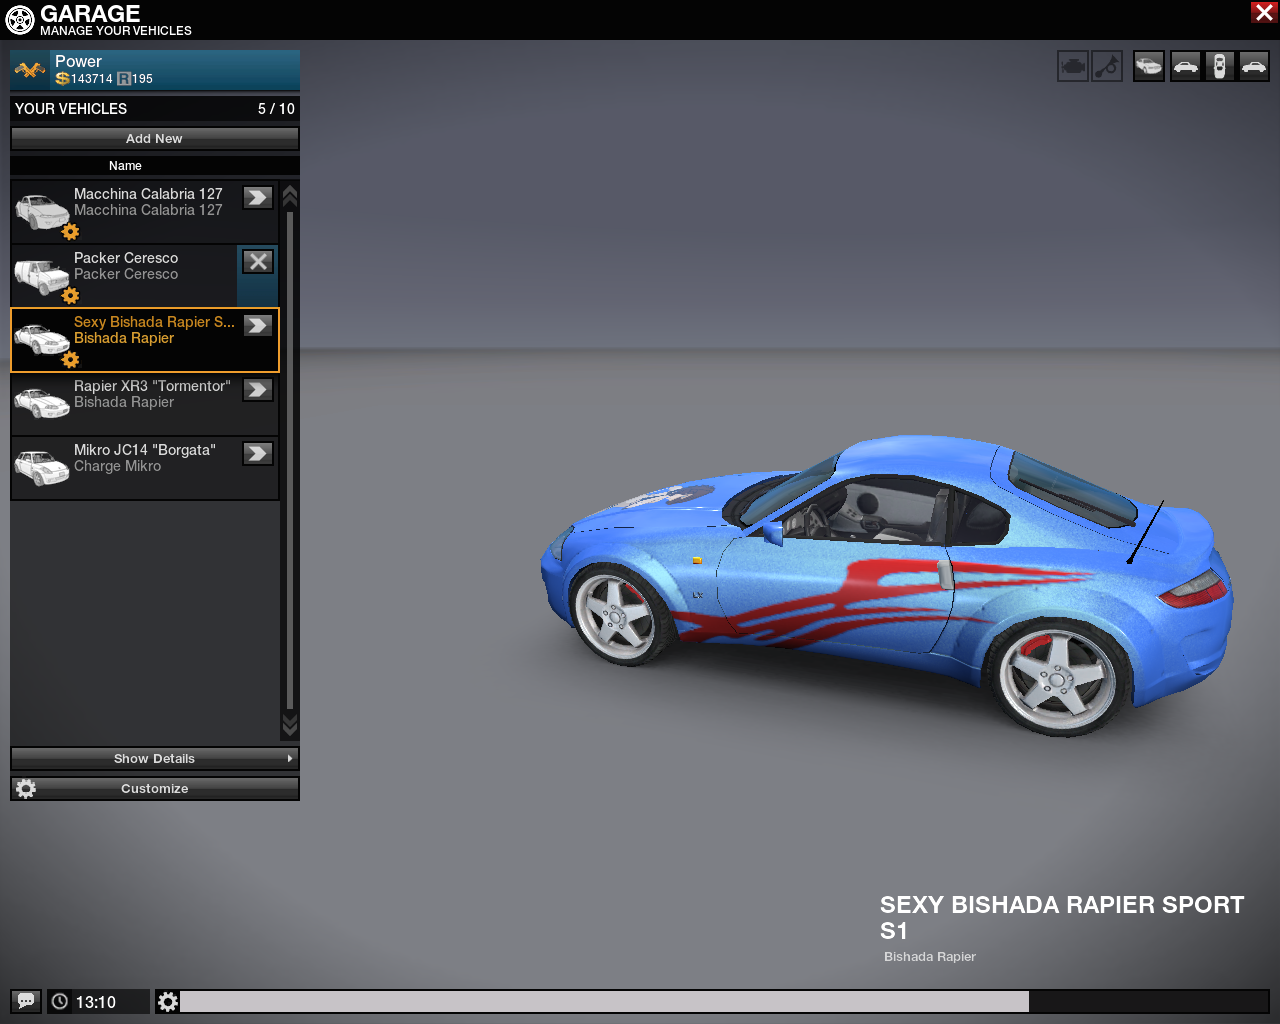Click the horn icon
The height and width of the screenshot is (1024, 1280).
click(x=1107, y=67)
